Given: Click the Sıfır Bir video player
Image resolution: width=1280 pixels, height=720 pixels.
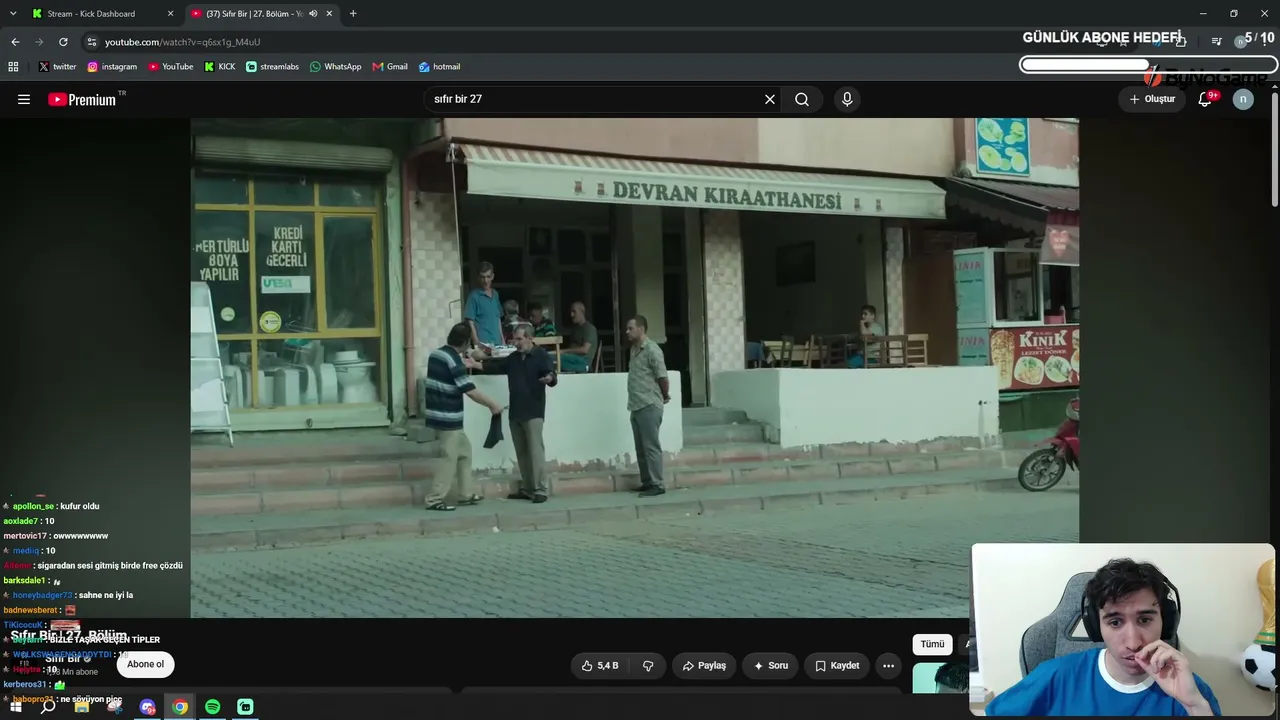Looking at the screenshot, I should point(634,368).
